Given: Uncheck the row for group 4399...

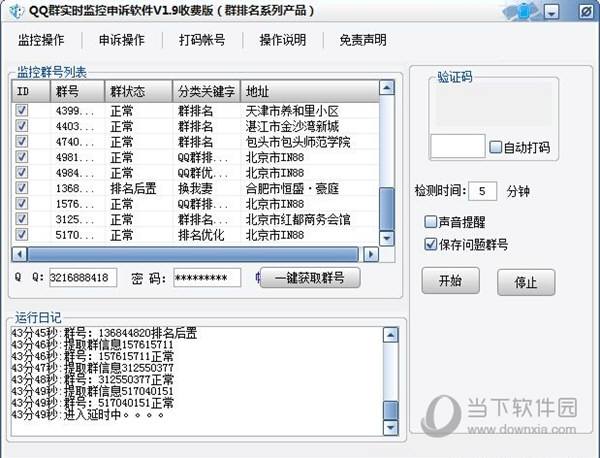Looking at the screenshot, I should (x=21, y=111).
